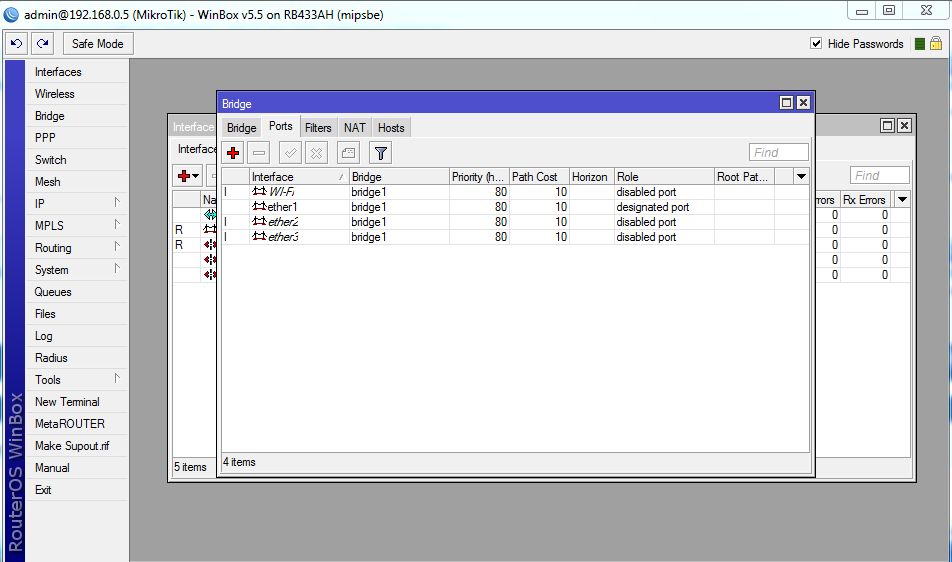The width and height of the screenshot is (952, 562).
Task: Click the Find field in Bridge window
Action: [778, 153]
